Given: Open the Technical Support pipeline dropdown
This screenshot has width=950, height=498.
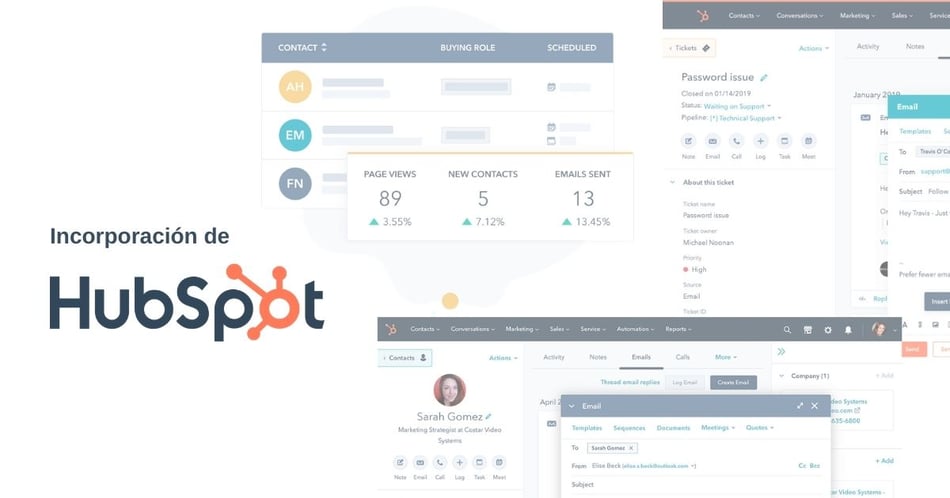Looking at the screenshot, I should click(x=746, y=118).
